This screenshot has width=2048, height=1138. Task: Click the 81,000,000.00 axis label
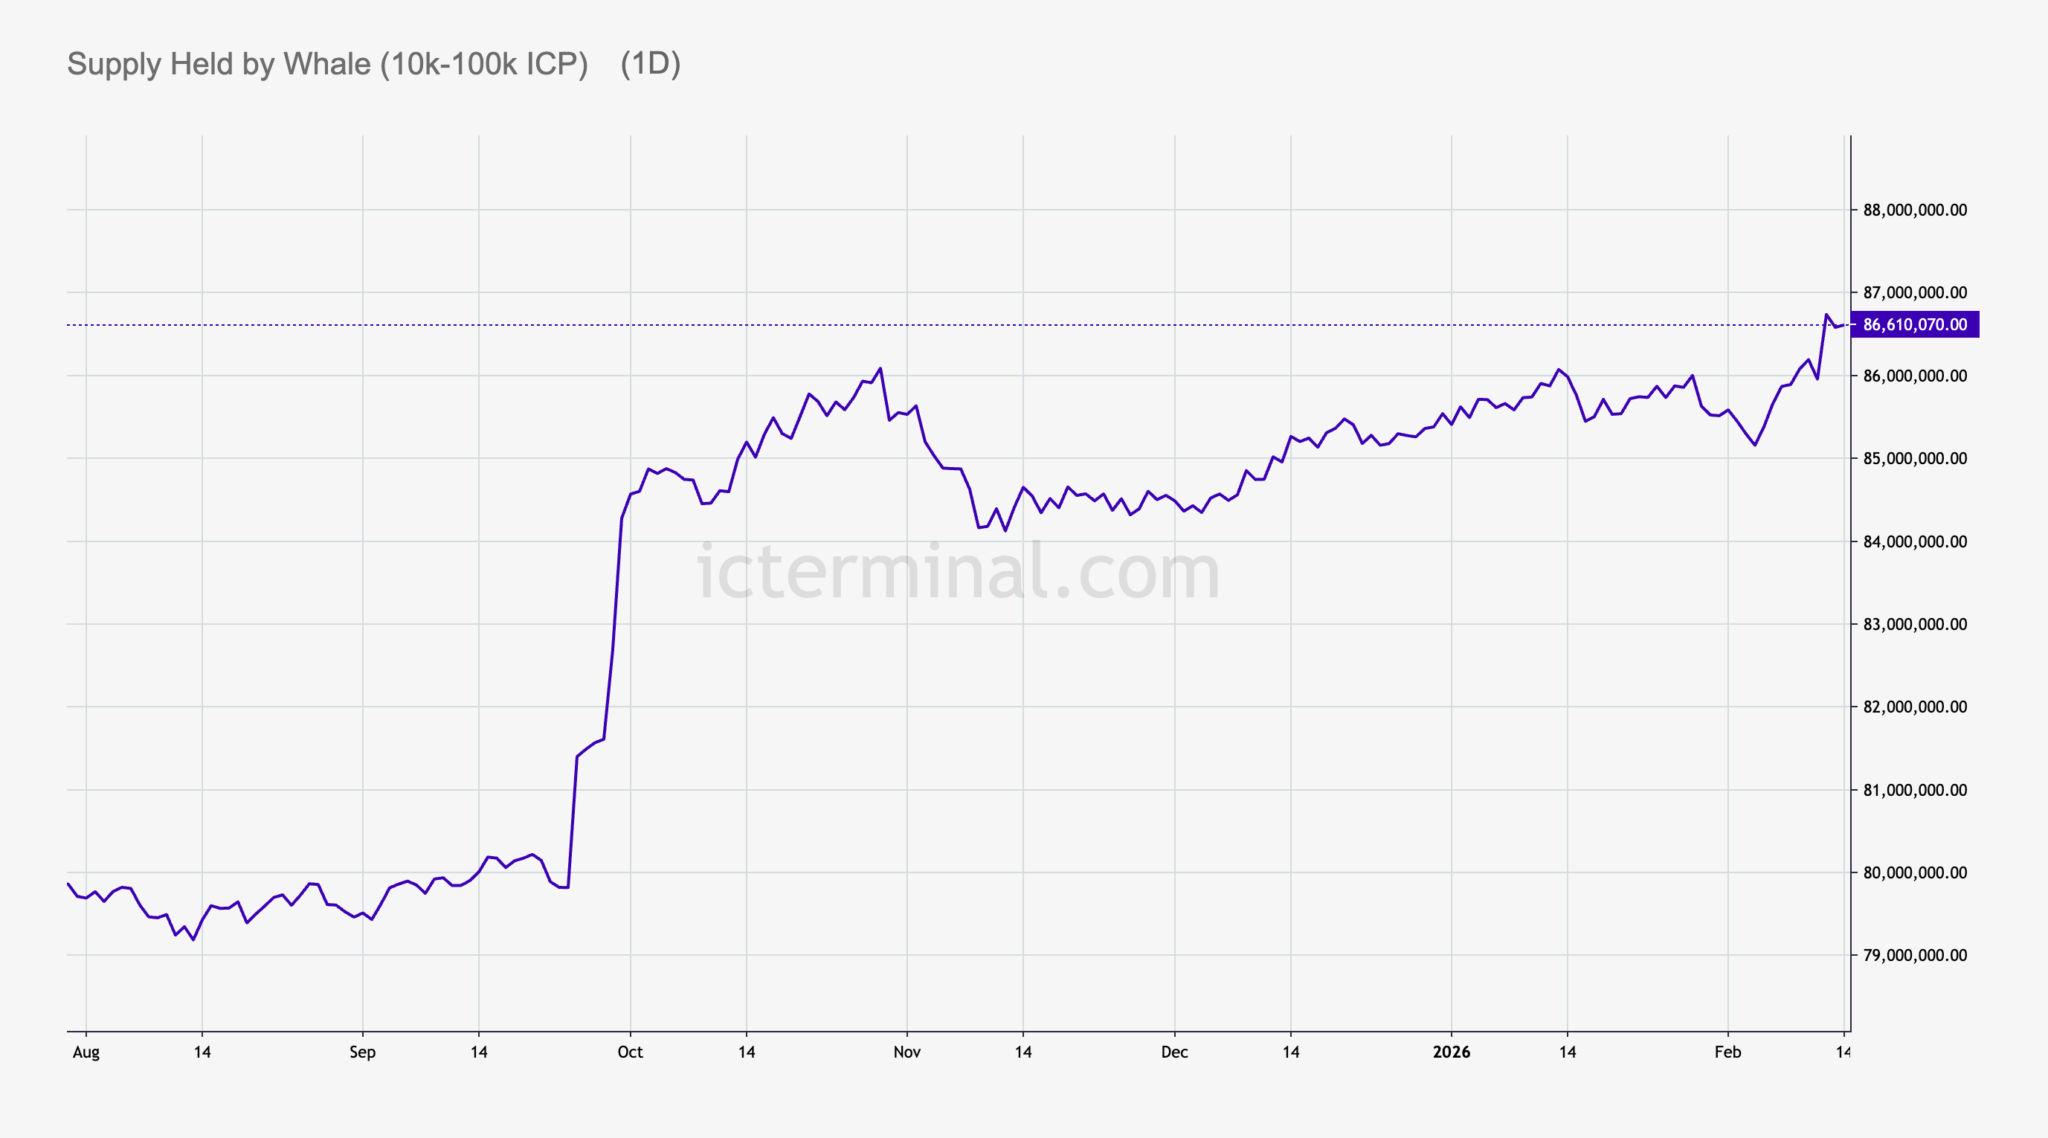click(1914, 790)
